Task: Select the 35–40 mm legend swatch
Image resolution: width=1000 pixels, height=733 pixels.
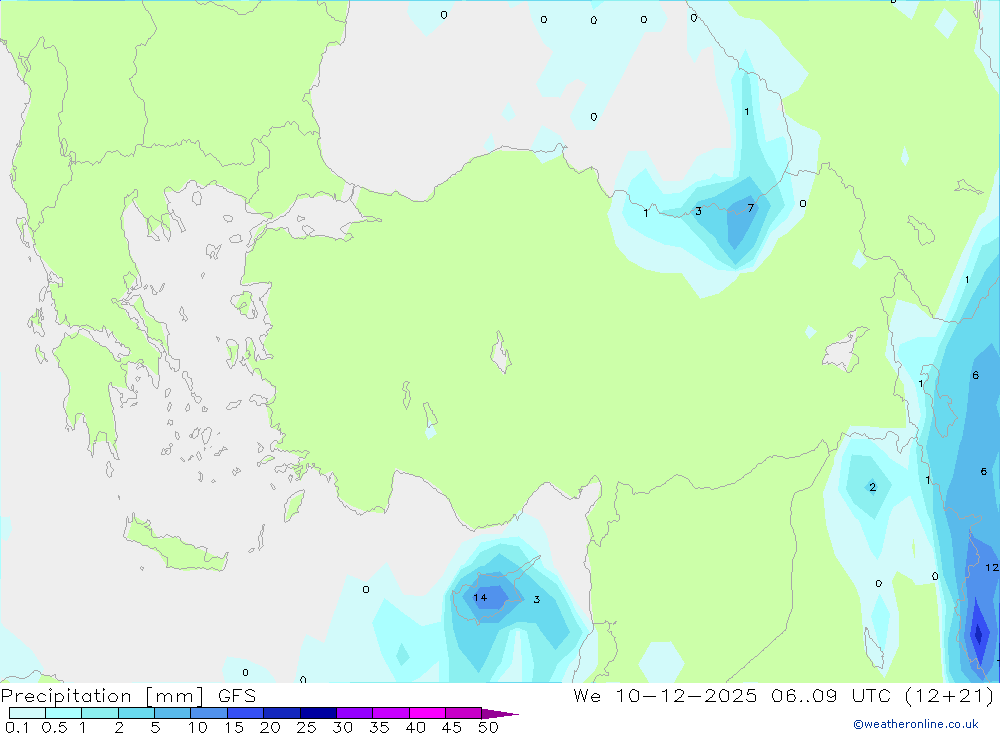Action: (391, 713)
